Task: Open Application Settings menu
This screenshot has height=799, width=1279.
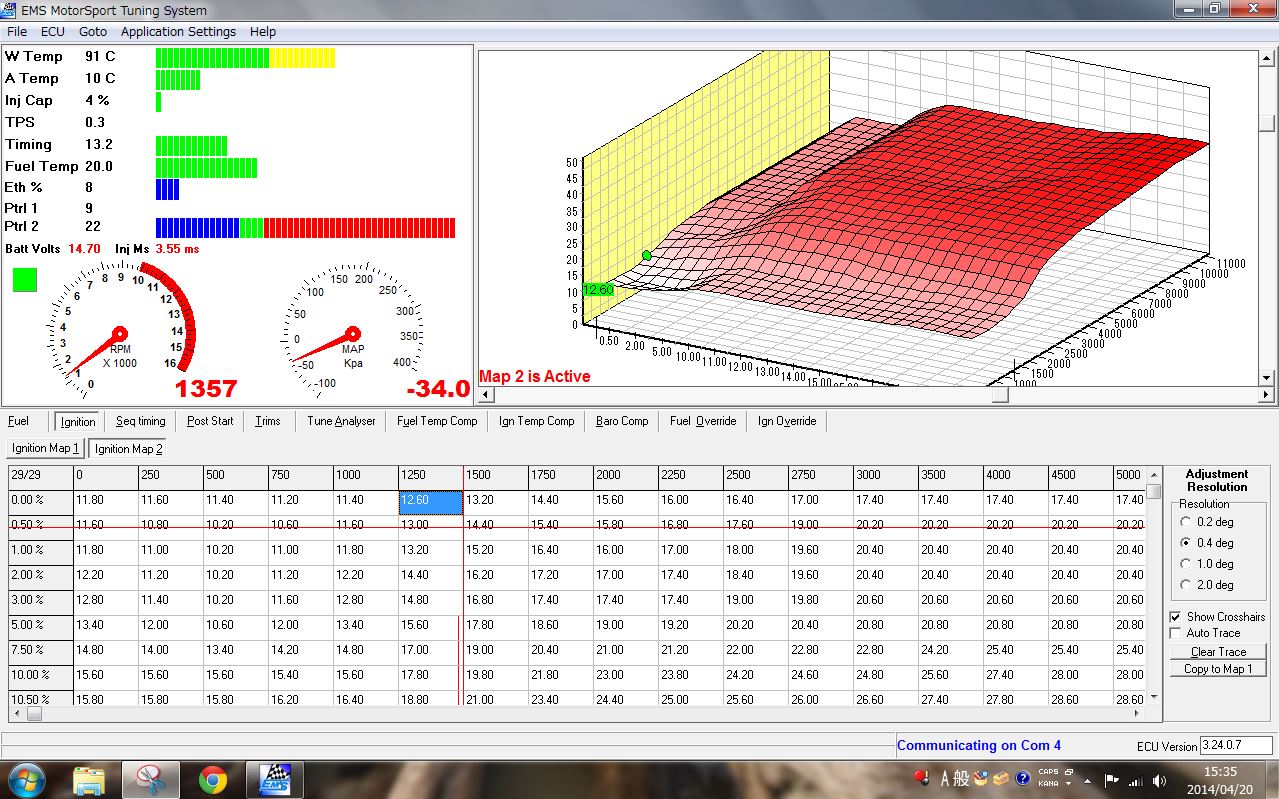Action: (x=178, y=32)
